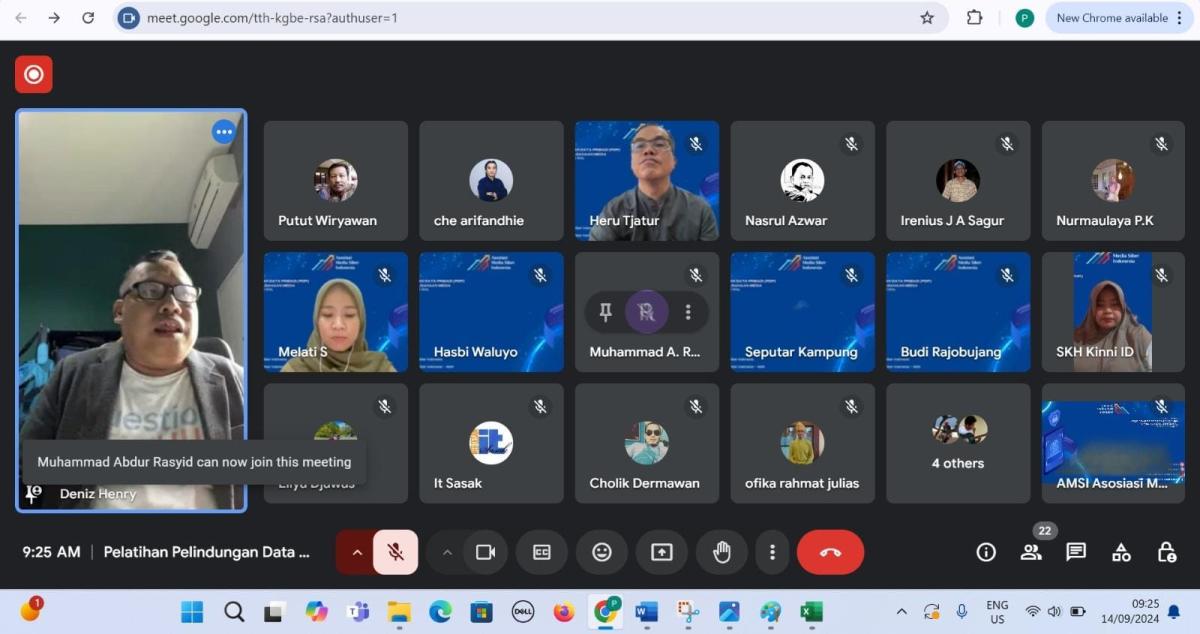Show the 4 others participants tile
The height and width of the screenshot is (634, 1200).
(x=958, y=443)
